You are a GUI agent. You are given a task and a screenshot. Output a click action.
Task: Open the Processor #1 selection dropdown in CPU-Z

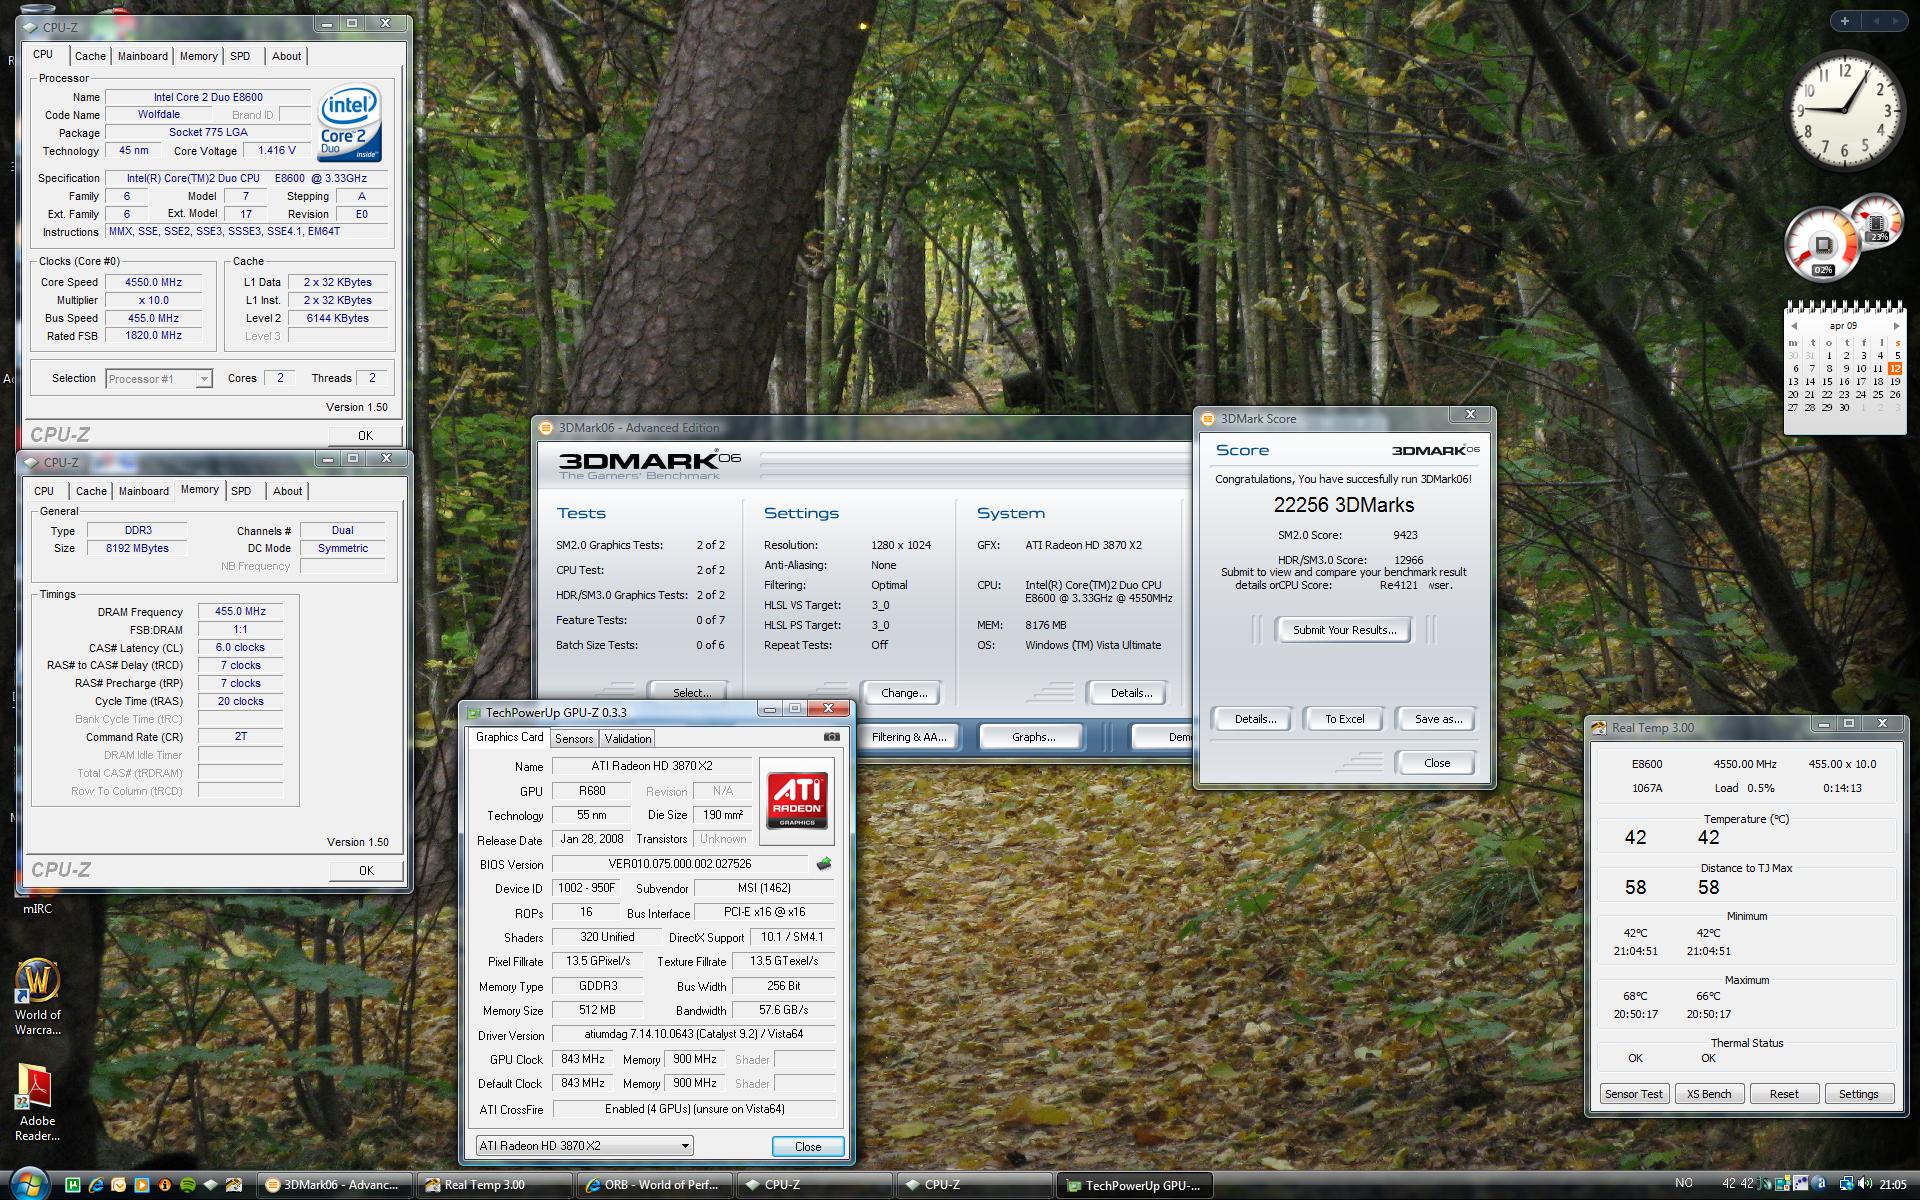point(159,379)
